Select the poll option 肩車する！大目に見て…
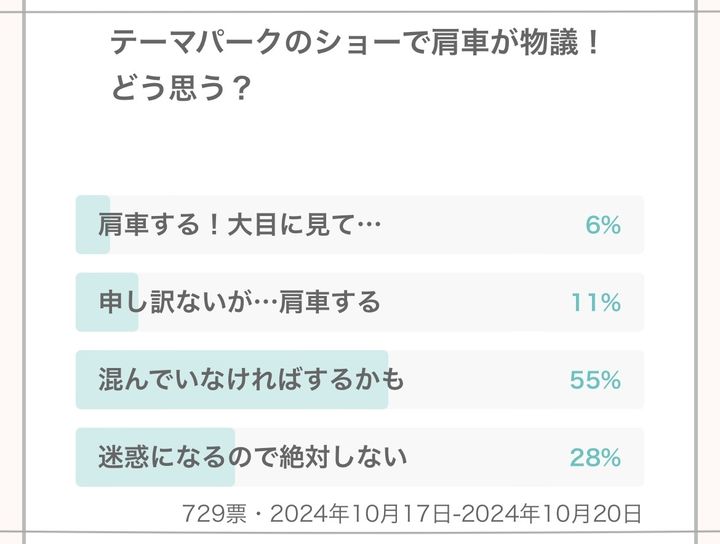Viewport: 720px width, 544px height. [x=240, y=225]
